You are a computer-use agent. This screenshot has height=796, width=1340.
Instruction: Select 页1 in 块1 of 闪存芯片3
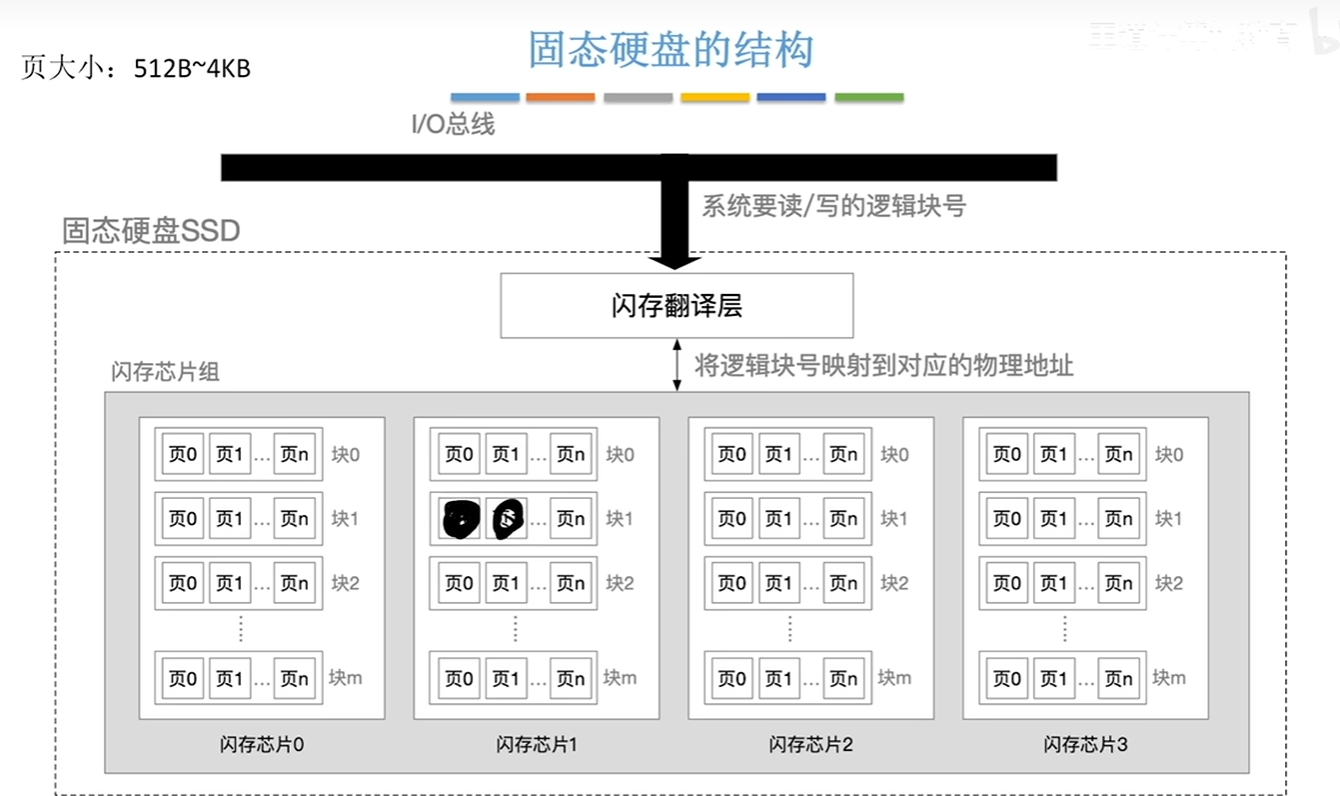click(x=1054, y=519)
